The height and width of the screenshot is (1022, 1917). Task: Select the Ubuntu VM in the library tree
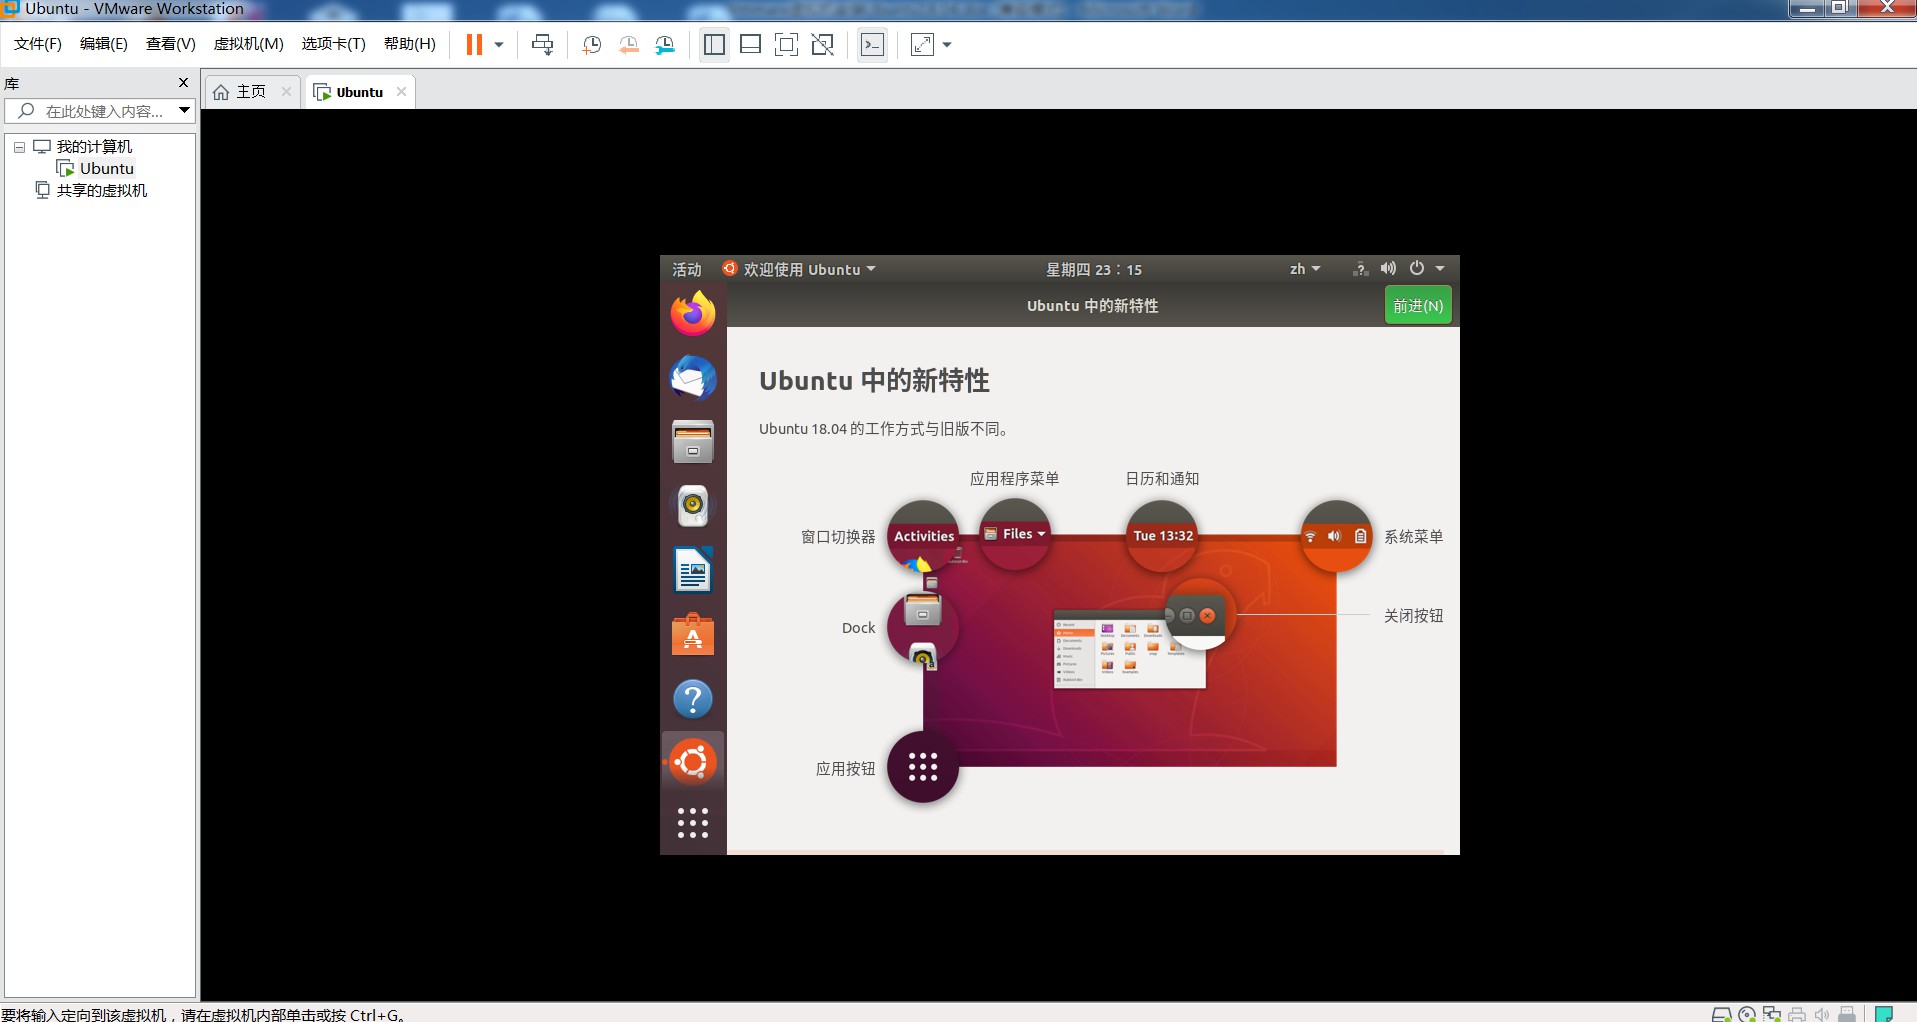point(107,169)
